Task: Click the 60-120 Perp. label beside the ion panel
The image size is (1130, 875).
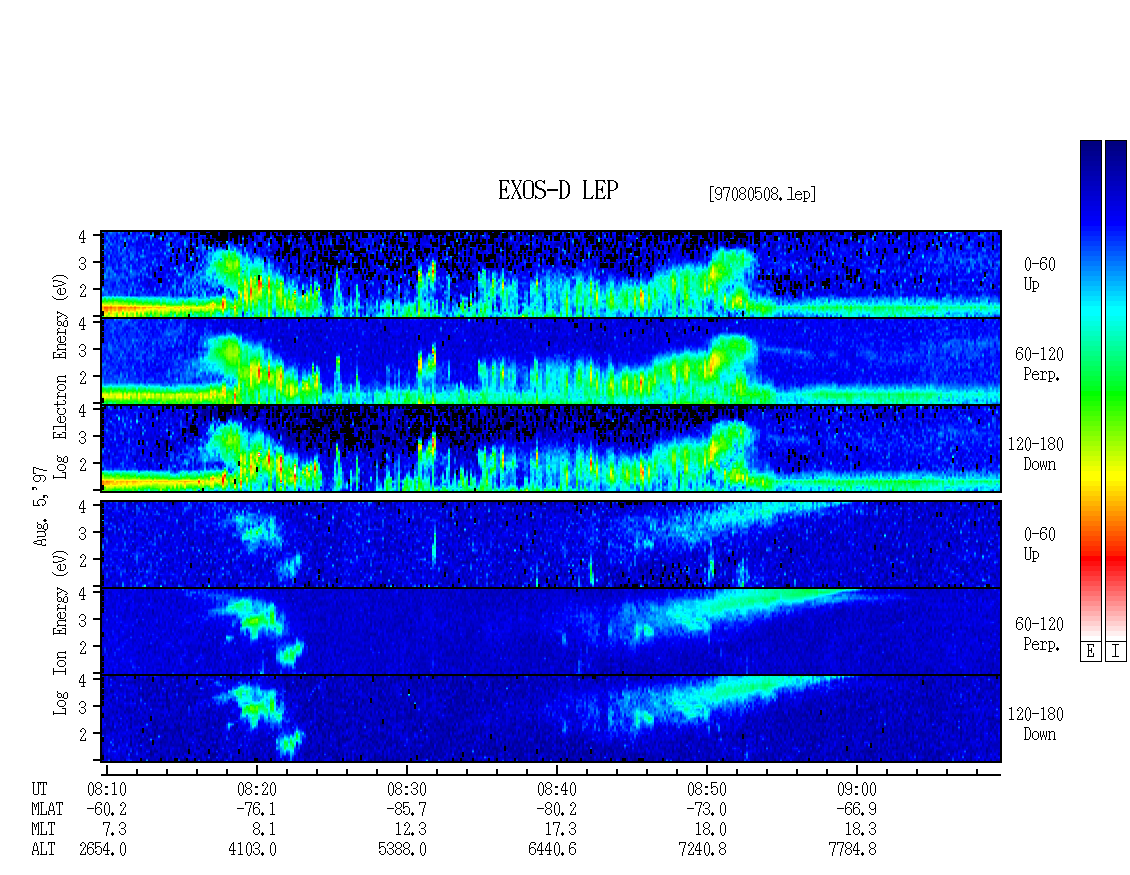Action: [1039, 634]
